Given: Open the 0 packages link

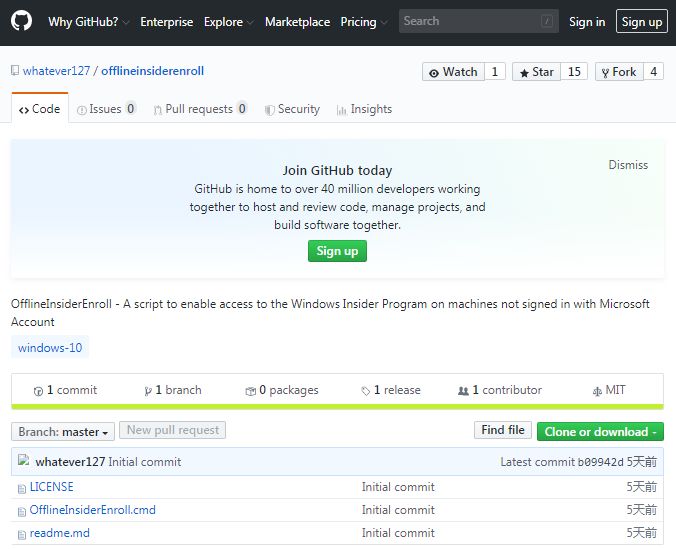Looking at the screenshot, I should click(282, 390).
